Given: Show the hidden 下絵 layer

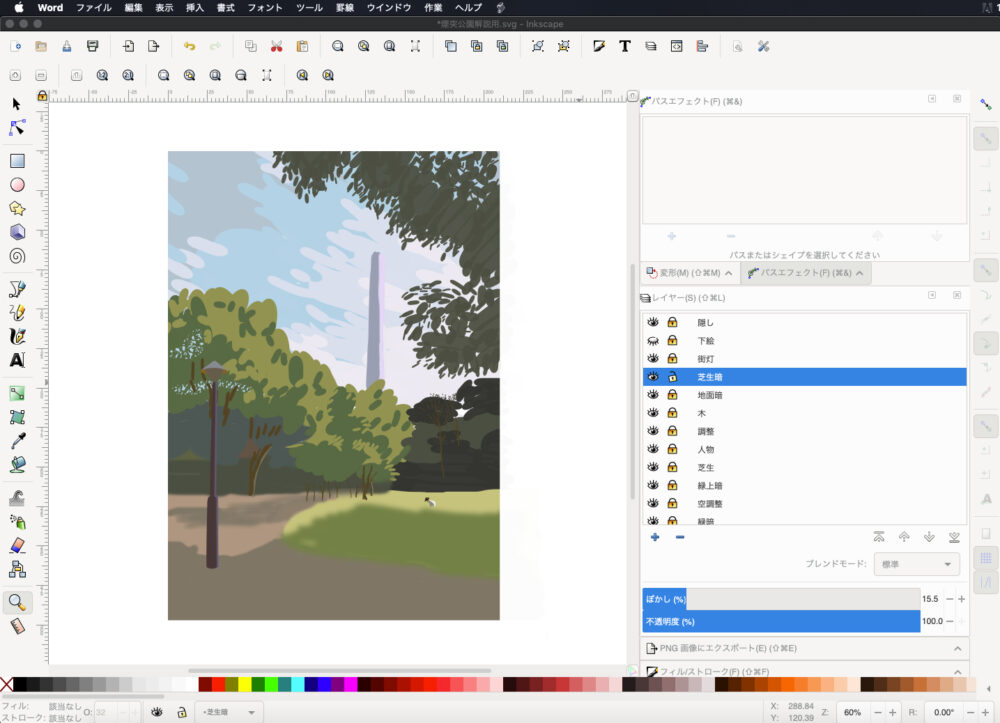Looking at the screenshot, I should click(653, 341).
